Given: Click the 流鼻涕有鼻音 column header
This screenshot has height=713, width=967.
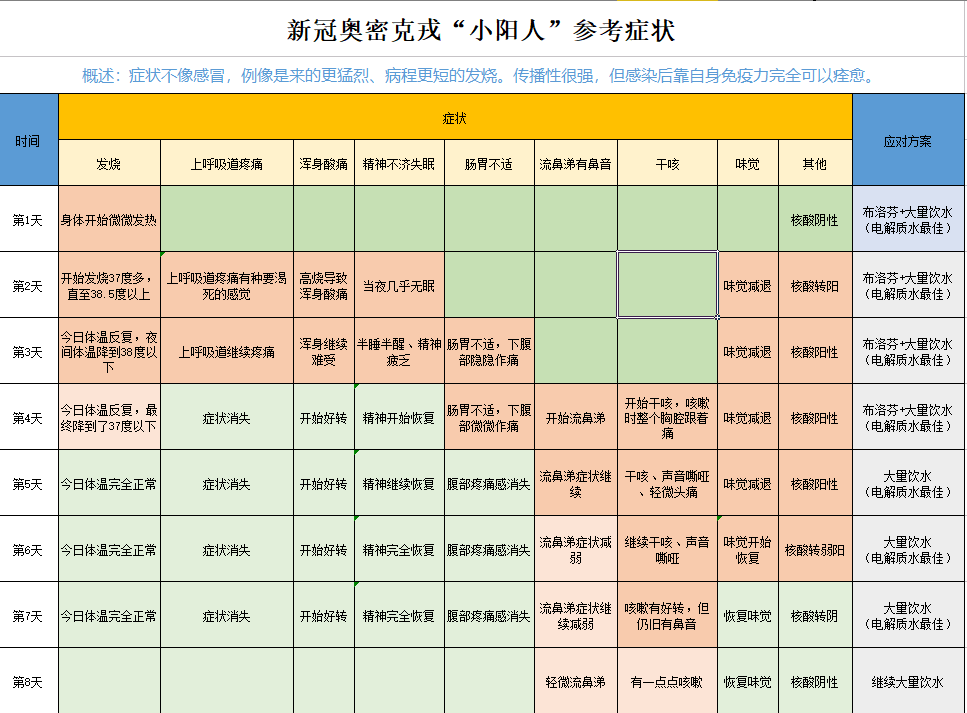Looking at the screenshot, I should 575,163.
